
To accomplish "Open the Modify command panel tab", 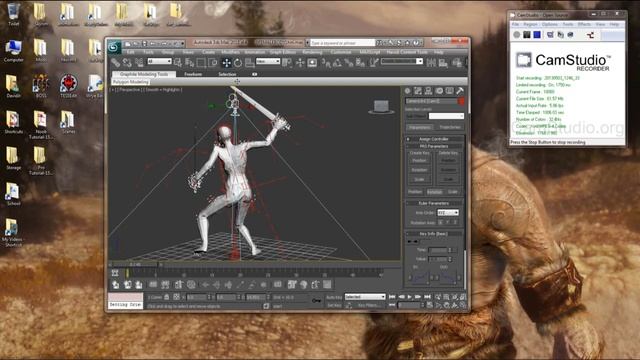I will click(x=418, y=91).
